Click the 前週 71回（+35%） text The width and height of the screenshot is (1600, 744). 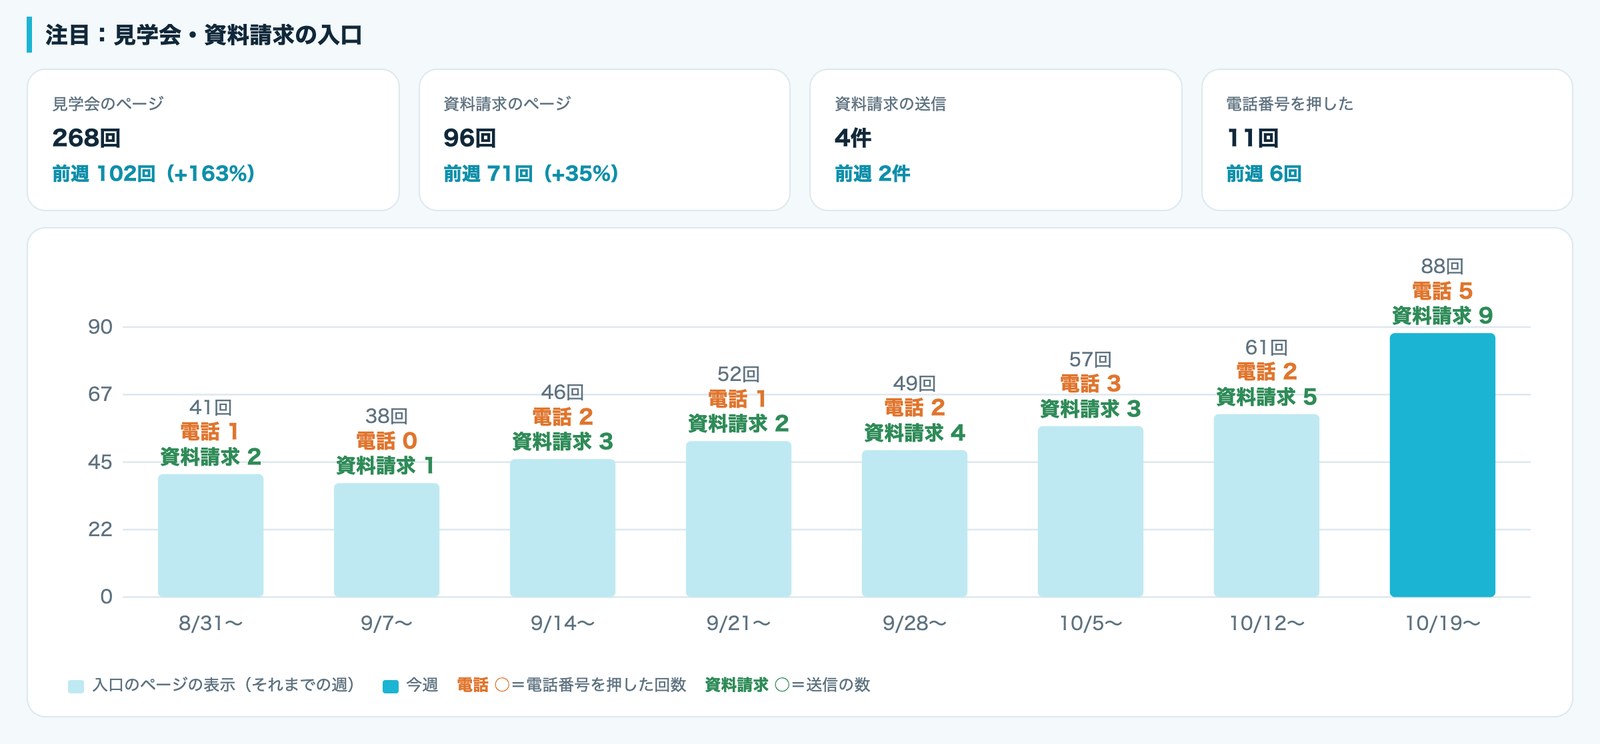pos(531,174)
